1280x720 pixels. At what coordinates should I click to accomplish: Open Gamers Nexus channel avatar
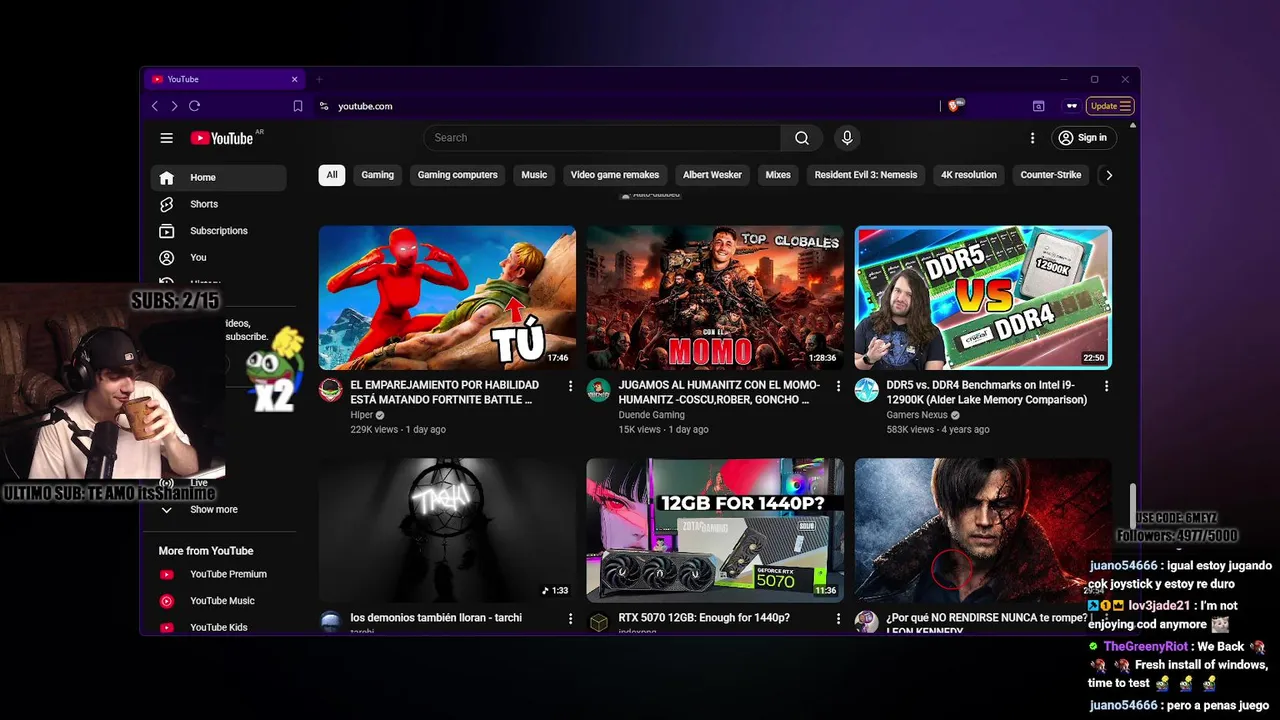pyautogui.click(x=866, y=390)
